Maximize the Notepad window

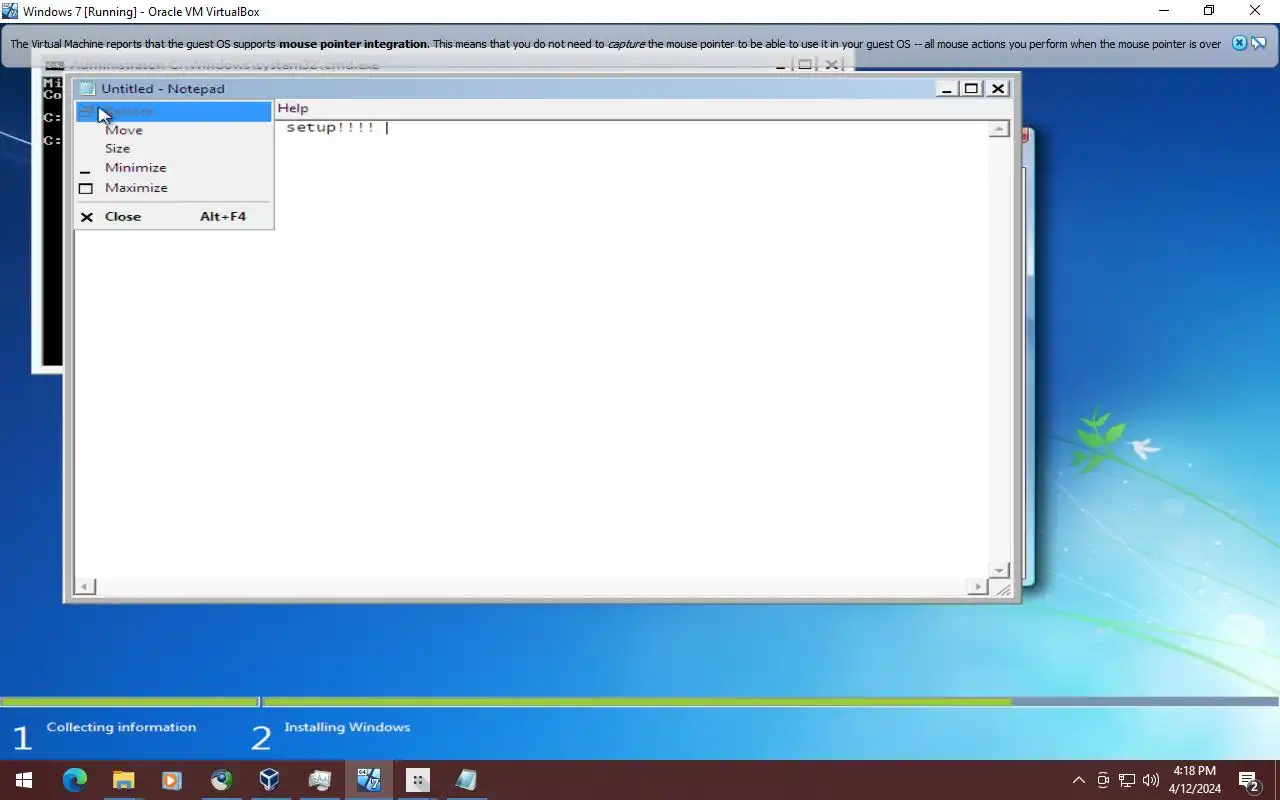(971, 88)
